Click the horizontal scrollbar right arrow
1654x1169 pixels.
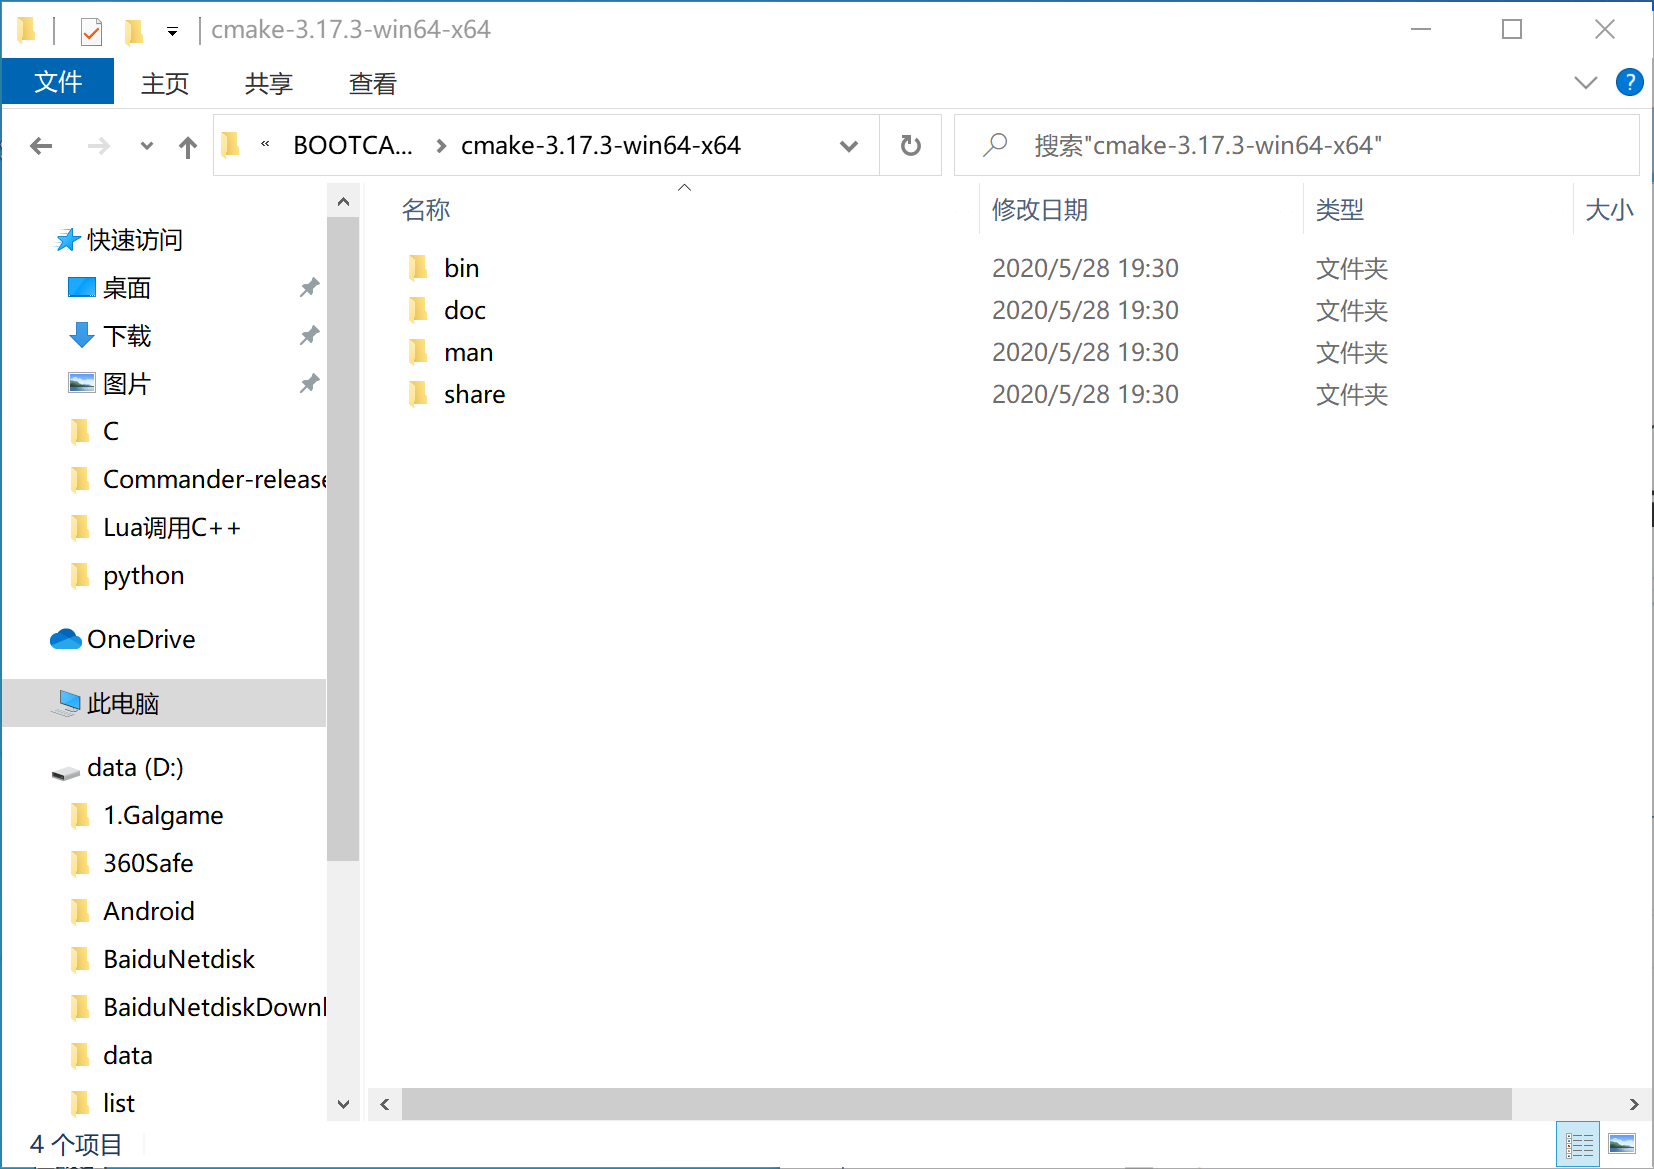[x=1633, y=1104]
